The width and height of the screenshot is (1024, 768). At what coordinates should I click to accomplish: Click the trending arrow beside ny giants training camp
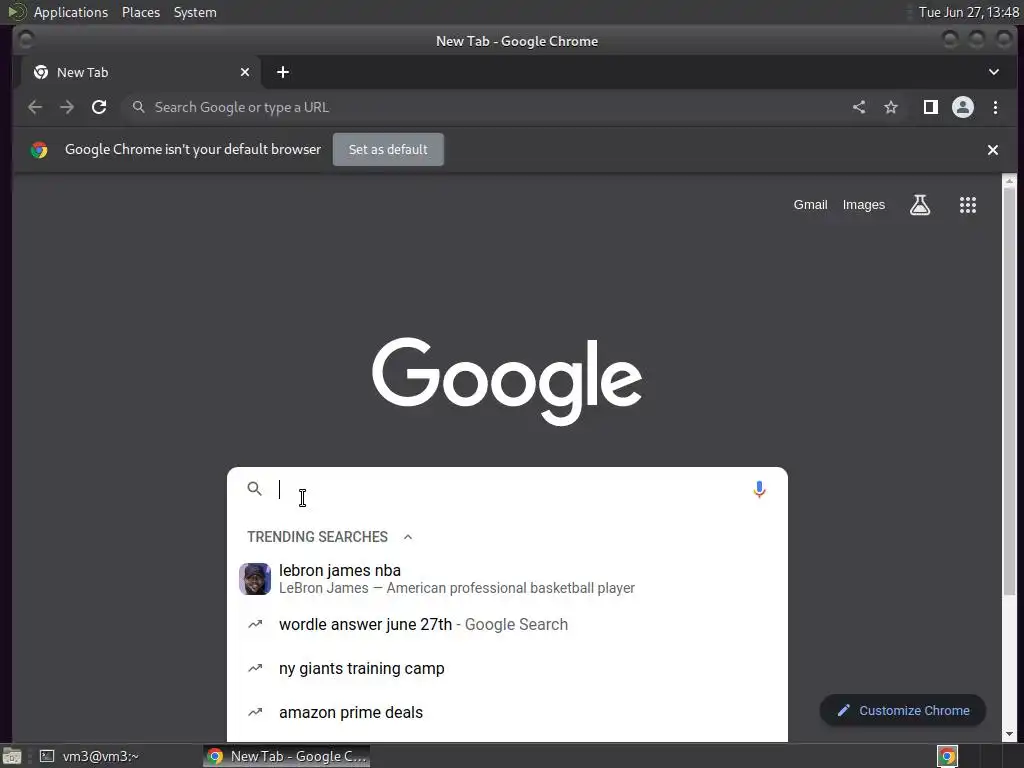coord(255,668)
